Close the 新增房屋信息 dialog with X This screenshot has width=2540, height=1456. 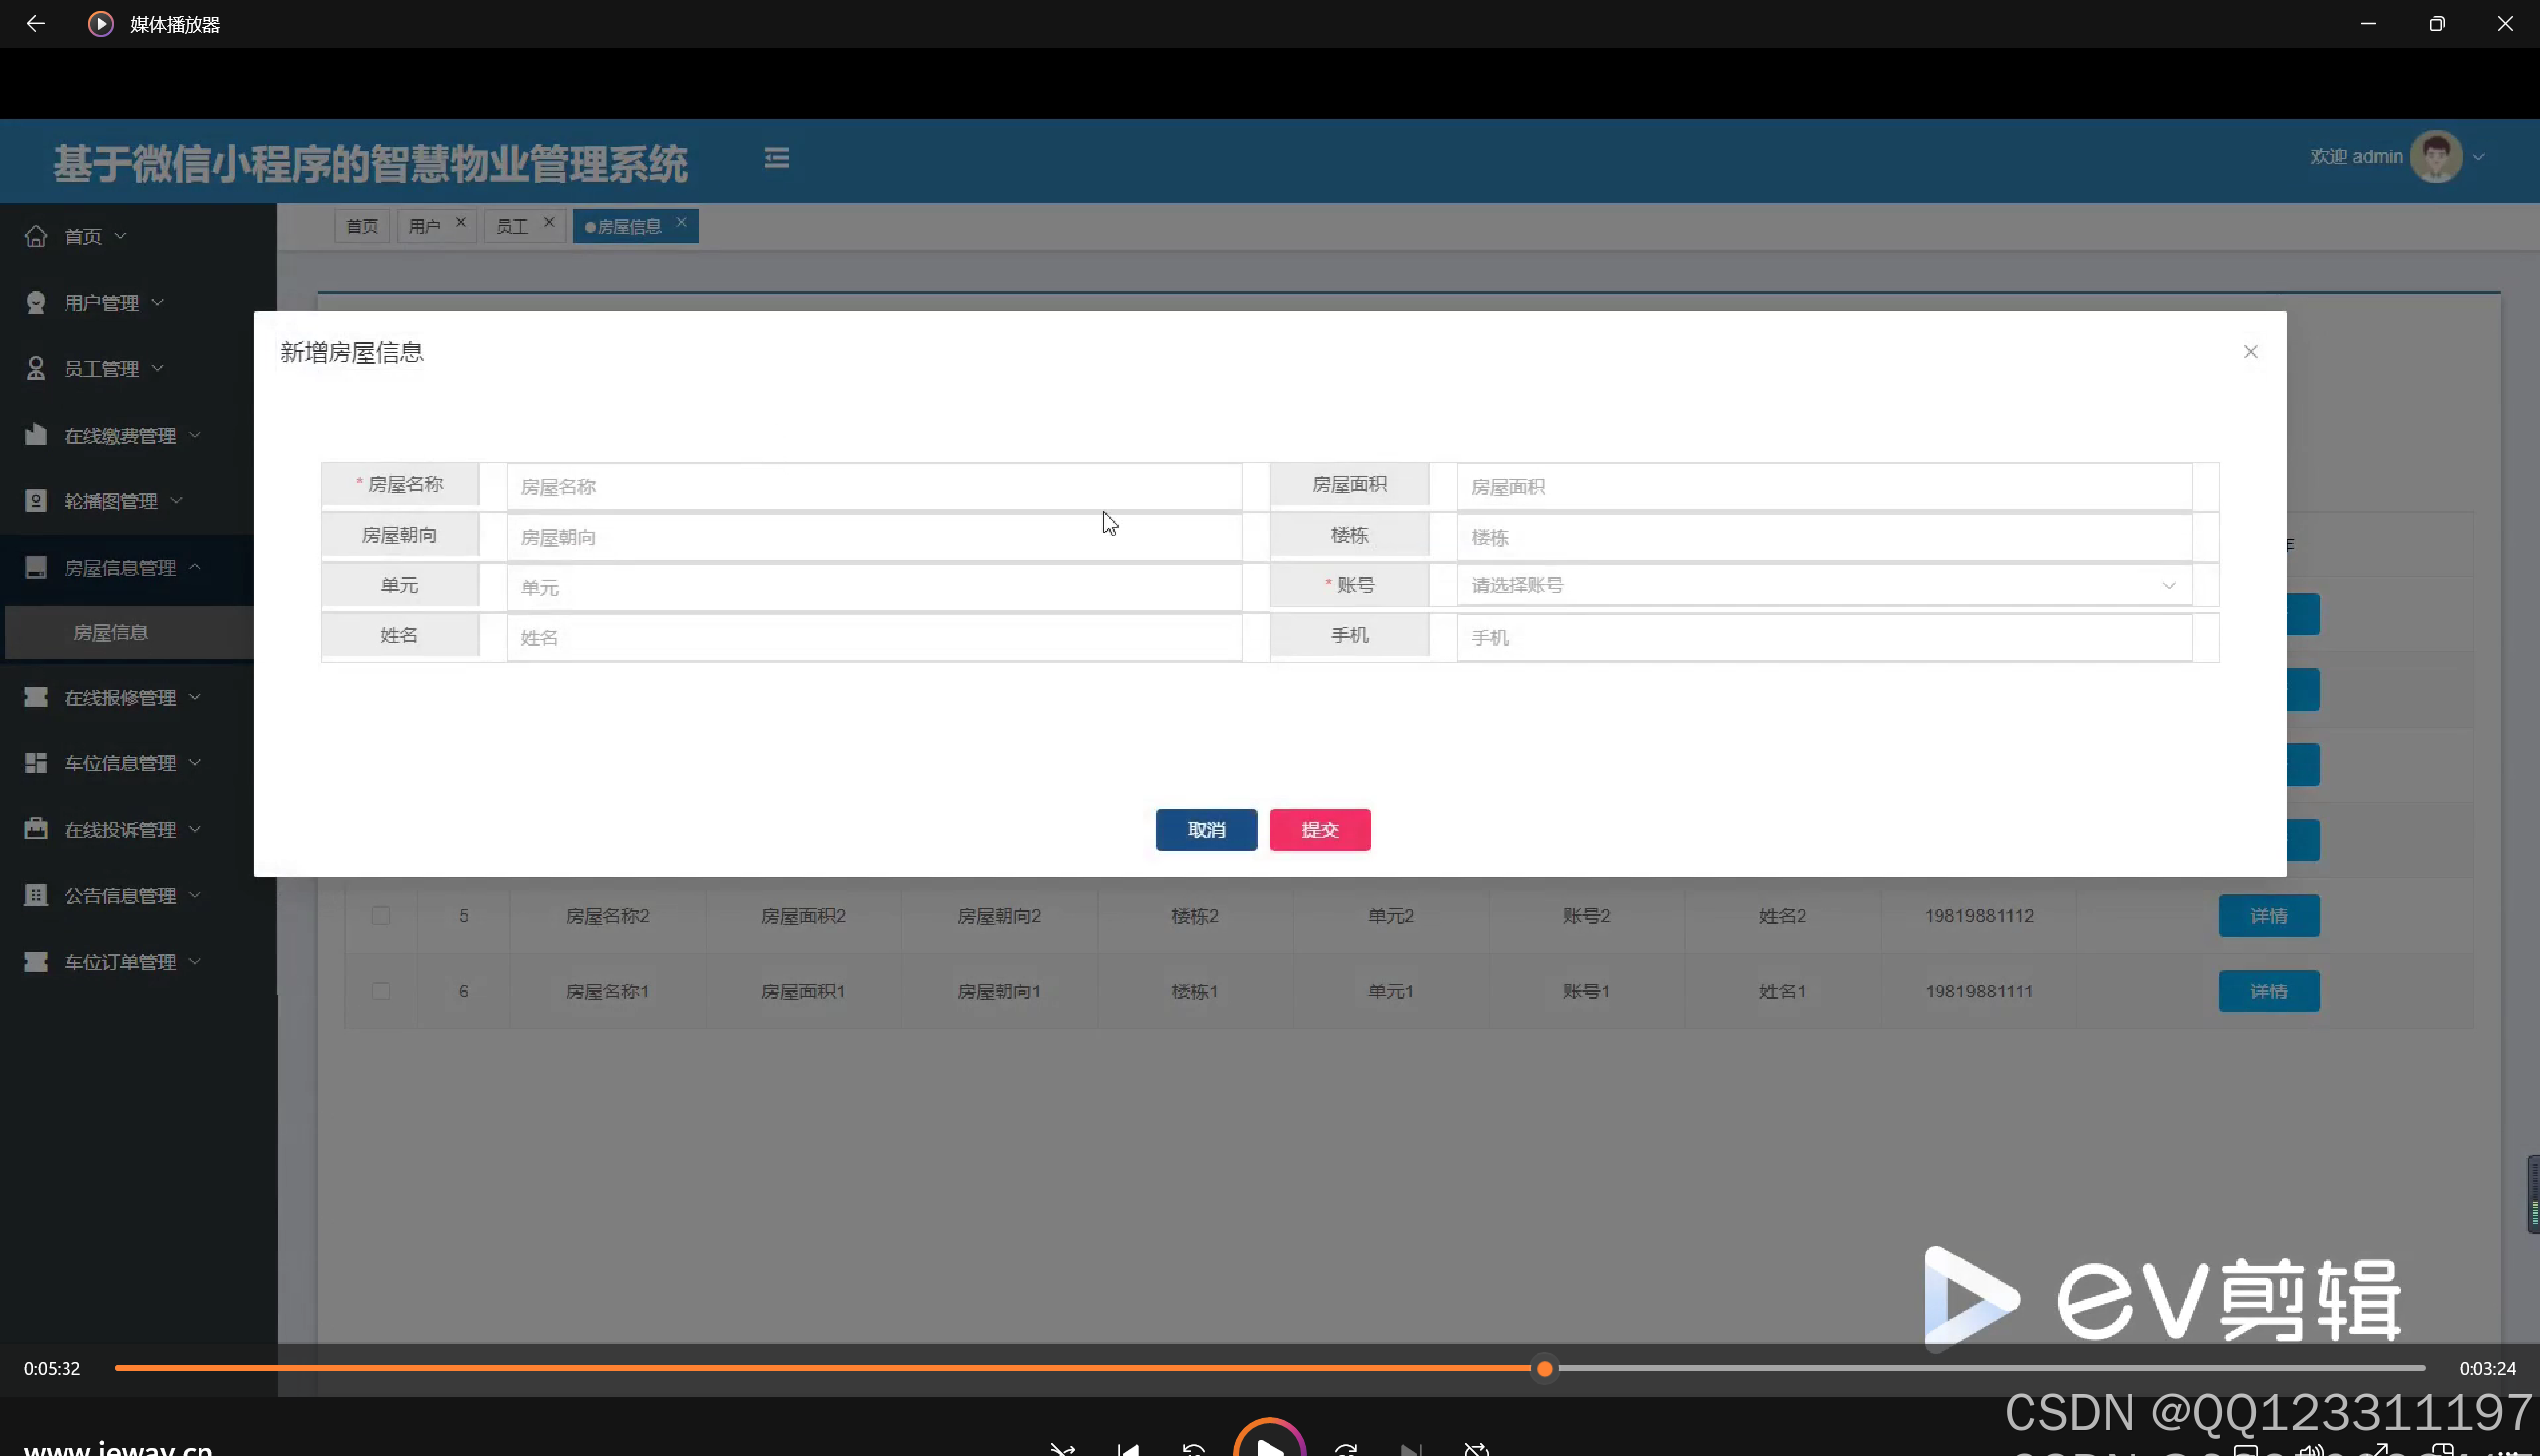(2250, 352)
